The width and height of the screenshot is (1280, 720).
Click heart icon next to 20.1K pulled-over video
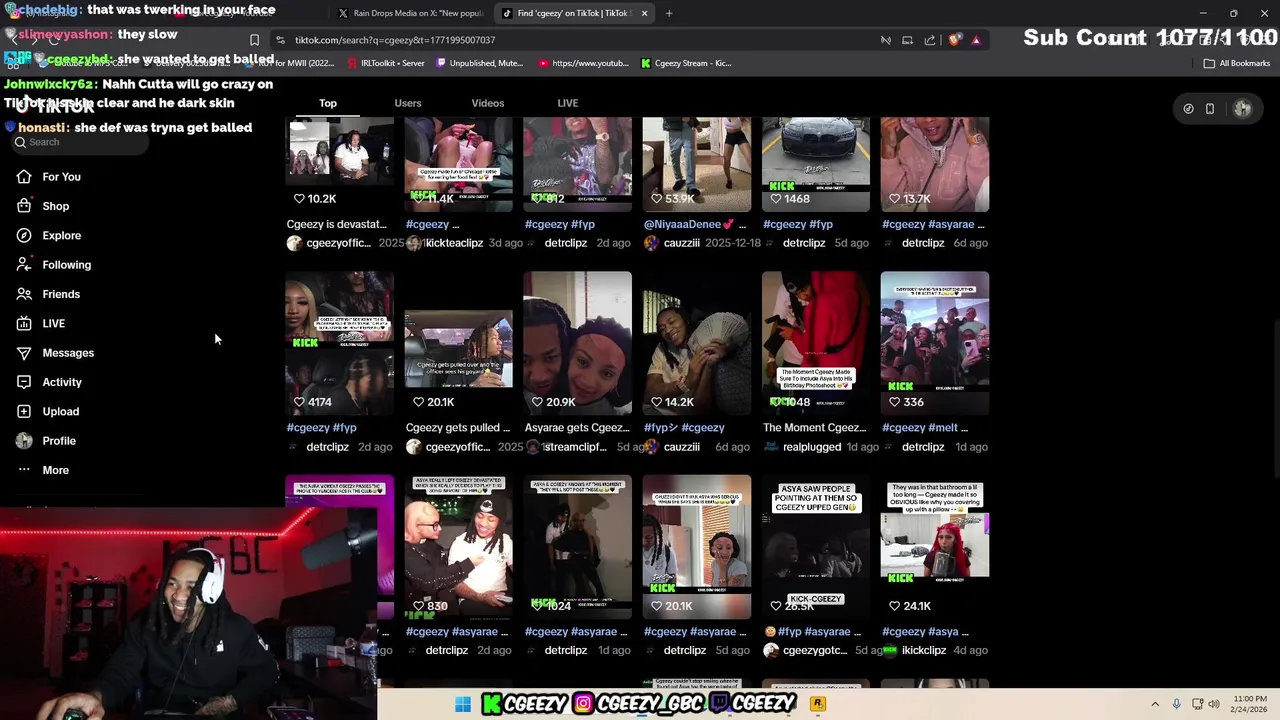click(x=418, y=402)
